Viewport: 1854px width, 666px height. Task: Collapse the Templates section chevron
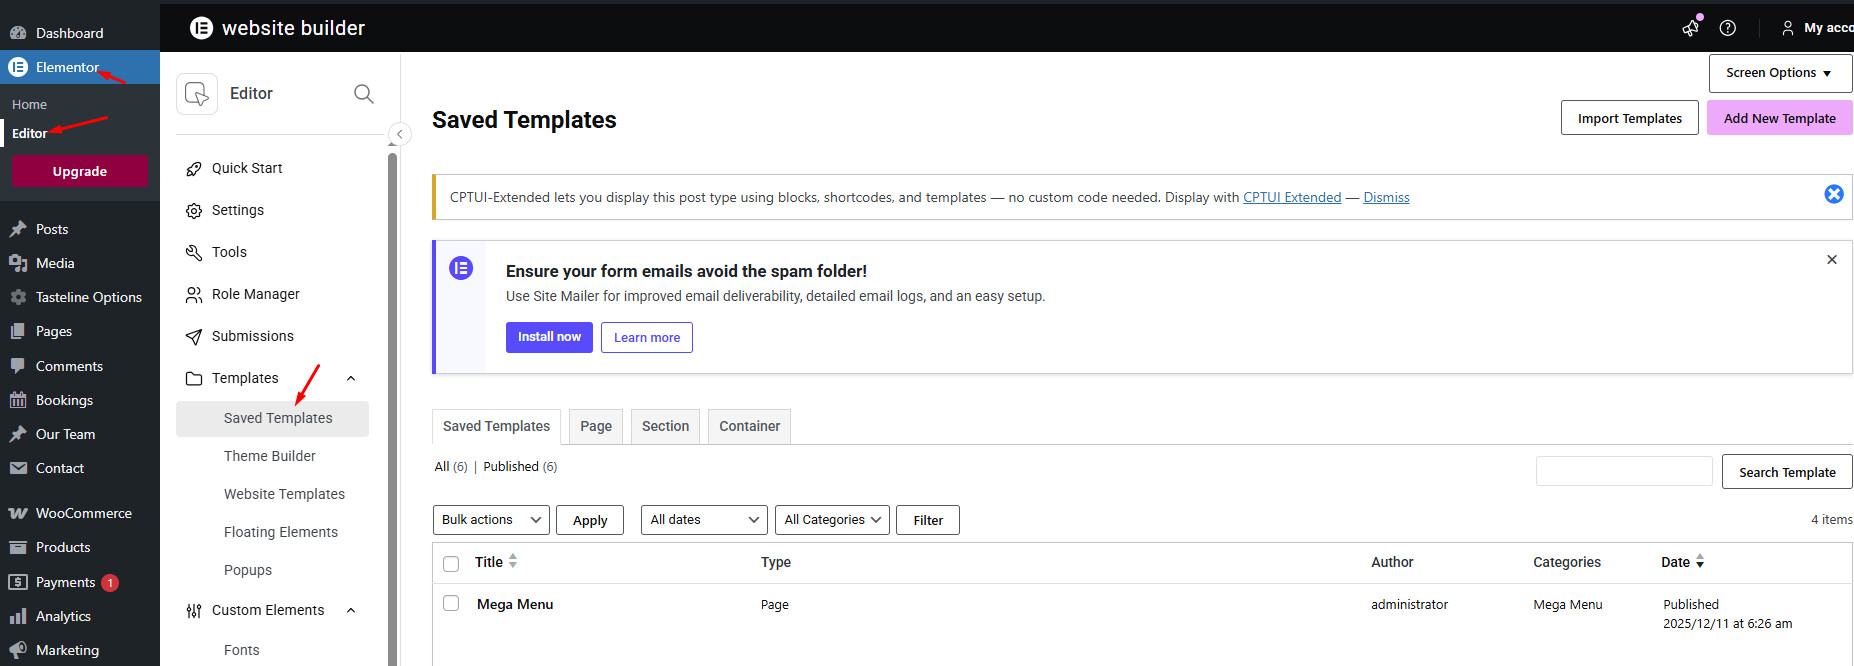click(x=351, y=378)
